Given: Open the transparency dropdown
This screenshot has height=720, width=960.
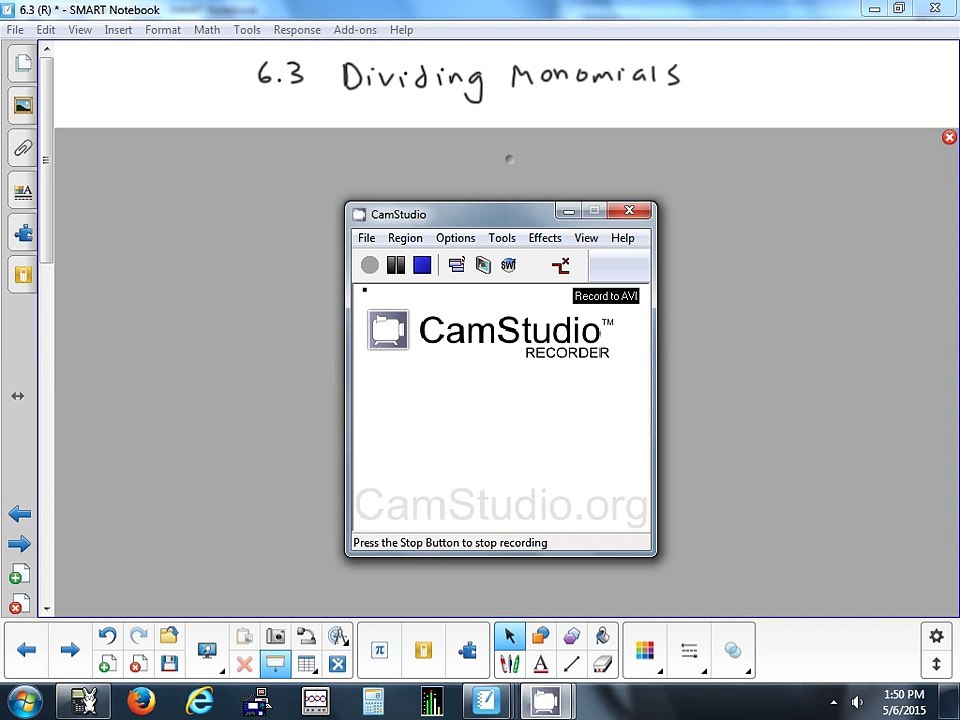Looking at the screenshot, I should coord(733,650).
